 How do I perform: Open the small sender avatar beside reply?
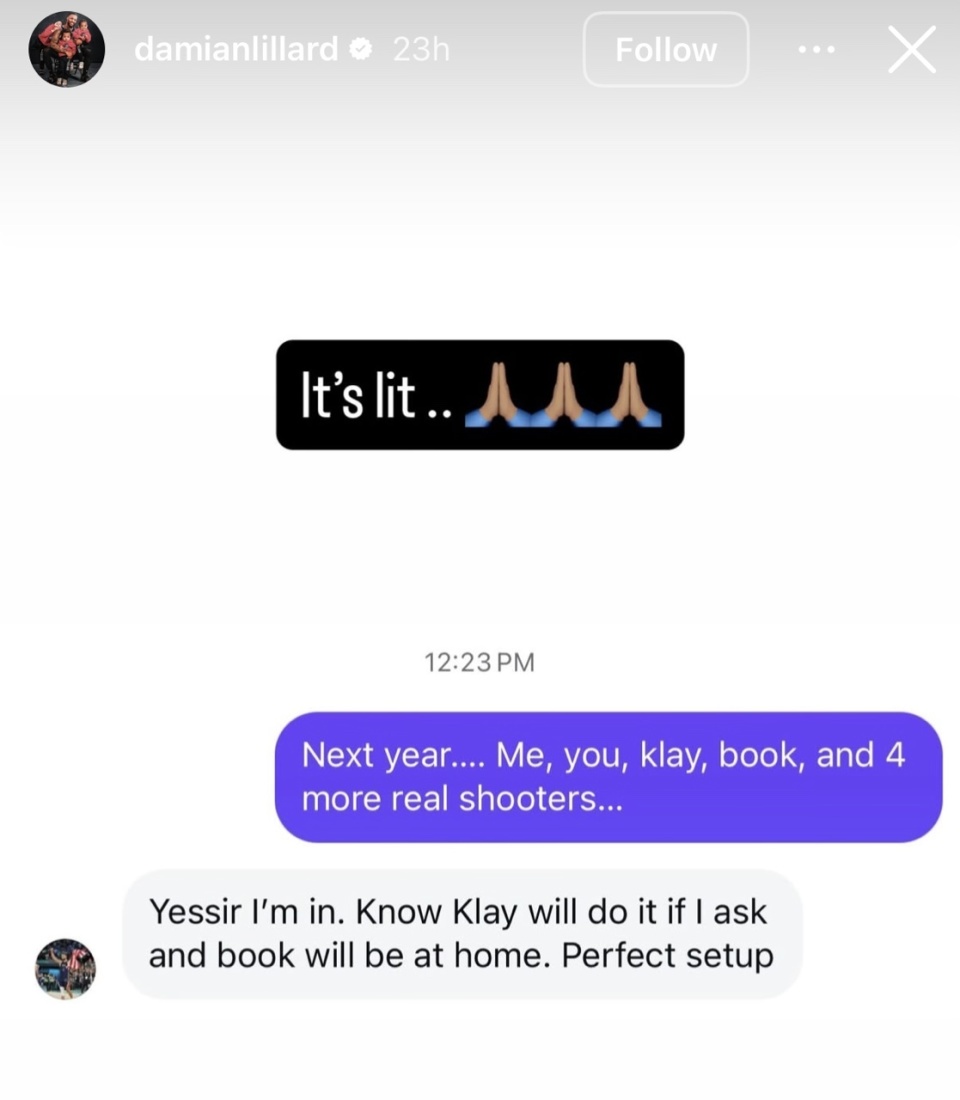pyautogui.click(x=65, y=969)
